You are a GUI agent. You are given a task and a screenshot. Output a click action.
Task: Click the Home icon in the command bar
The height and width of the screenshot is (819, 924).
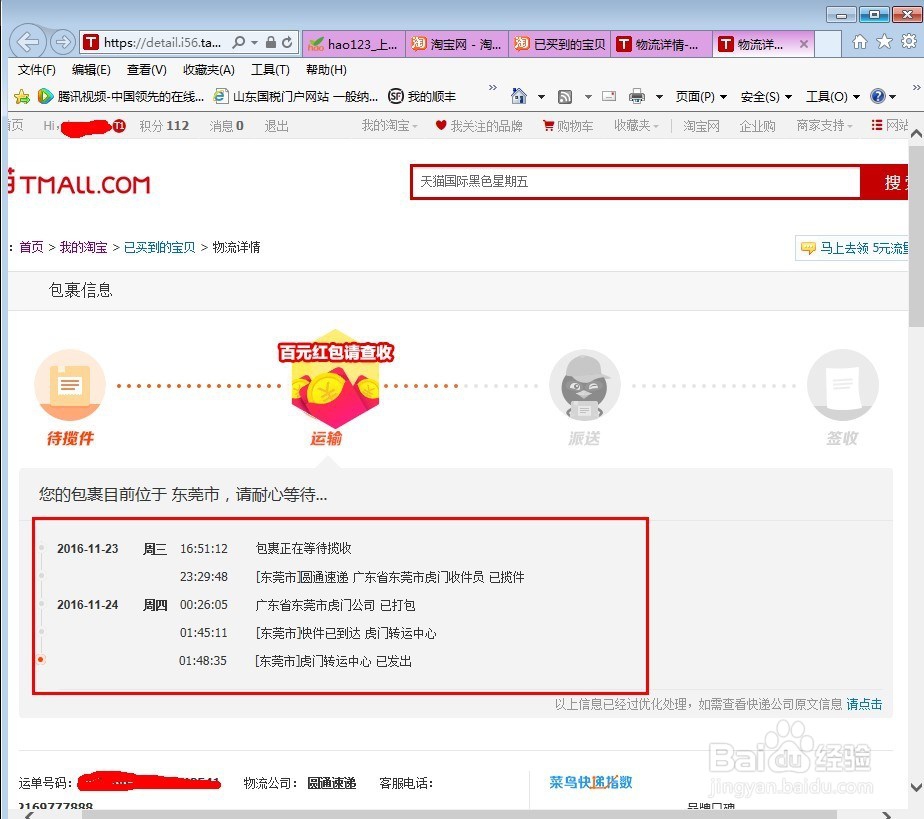(519, 96)
